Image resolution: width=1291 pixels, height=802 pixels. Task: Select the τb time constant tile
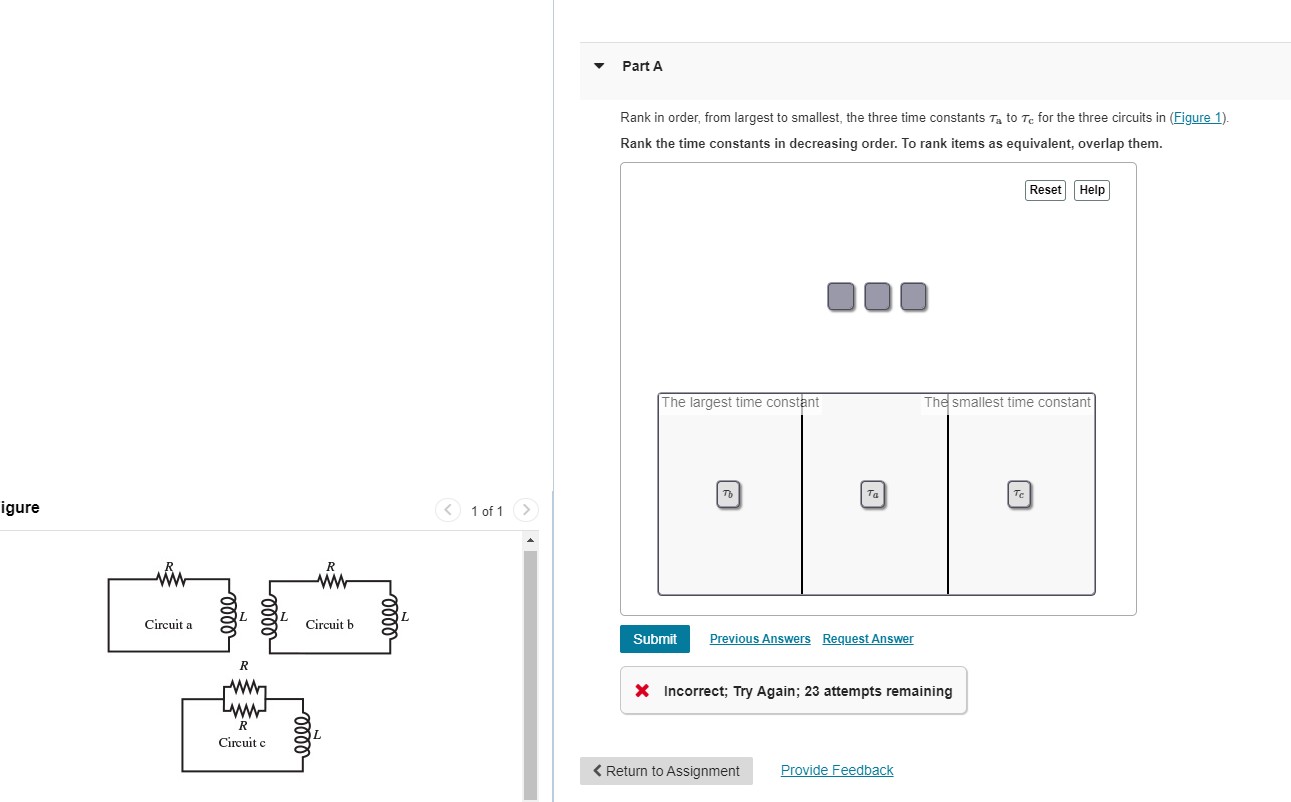coord(729,493)
